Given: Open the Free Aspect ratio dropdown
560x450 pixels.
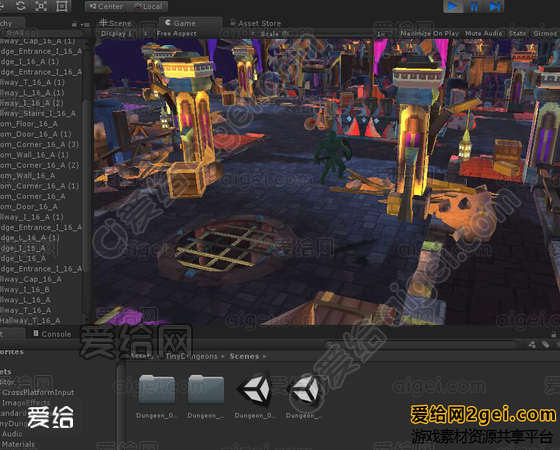Looking at the screenshot, I should point(177,34).
